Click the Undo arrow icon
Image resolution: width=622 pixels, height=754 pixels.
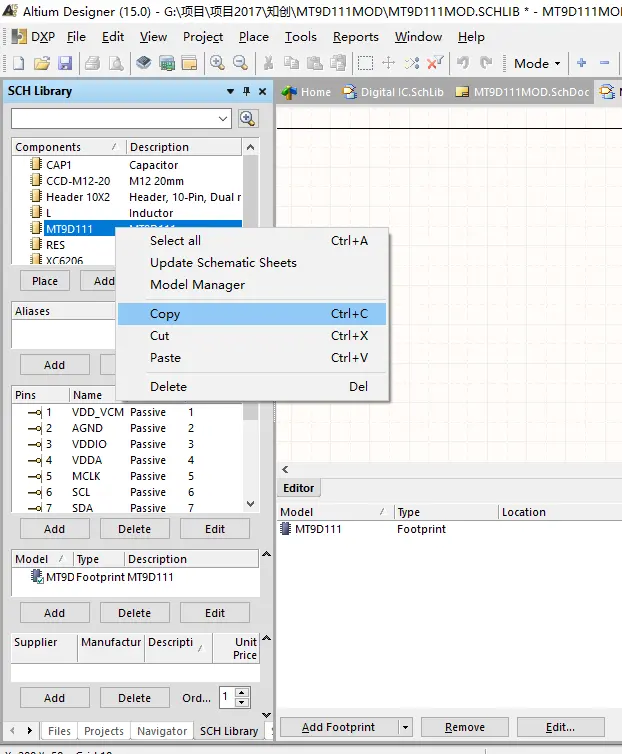tap(463, 63)
